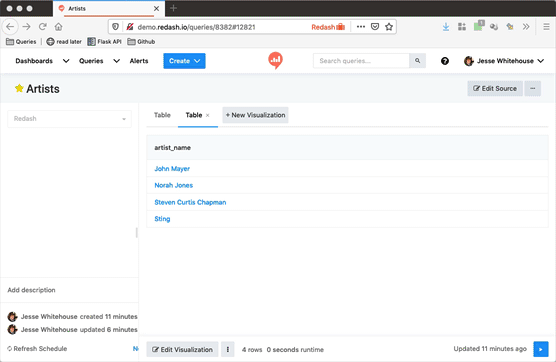Click the Edit Visualization button
This screenshot has width=556, height=362.
182,350
